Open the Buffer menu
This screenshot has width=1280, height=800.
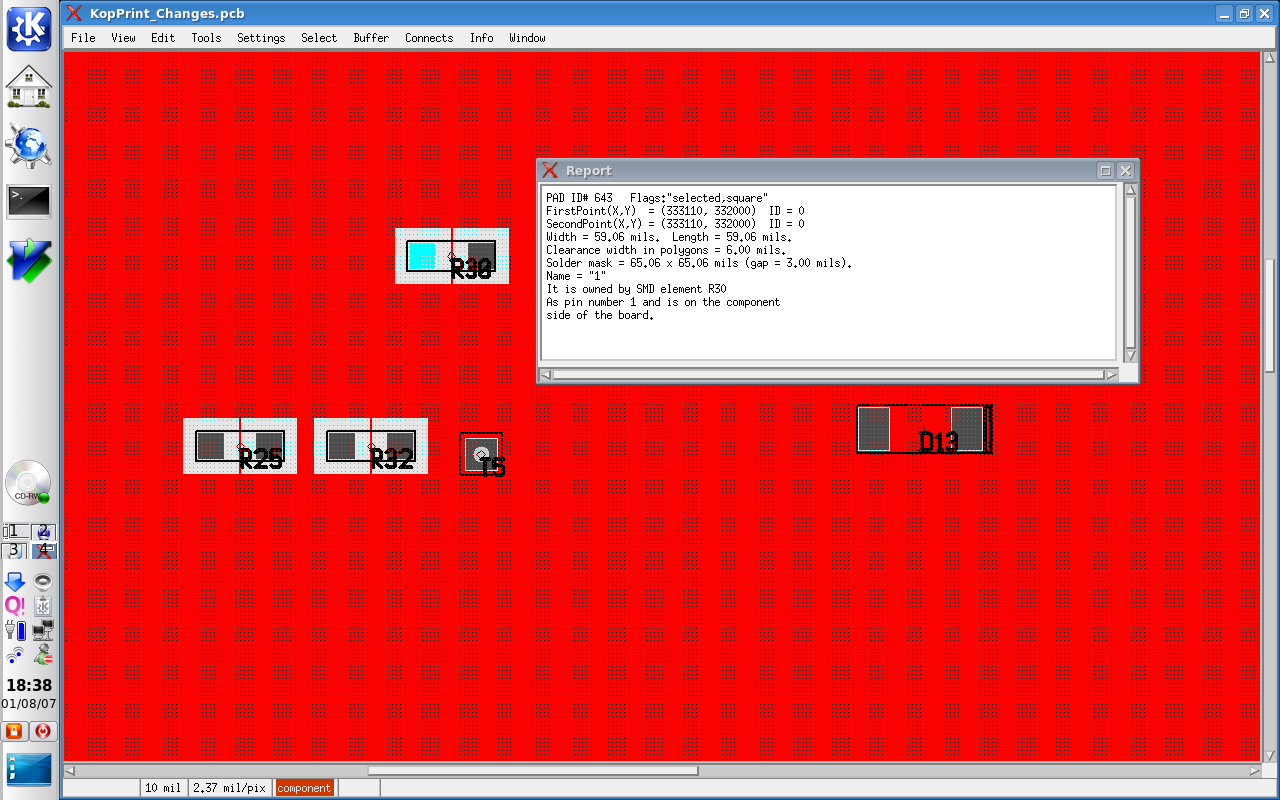(x=371, y=38)
